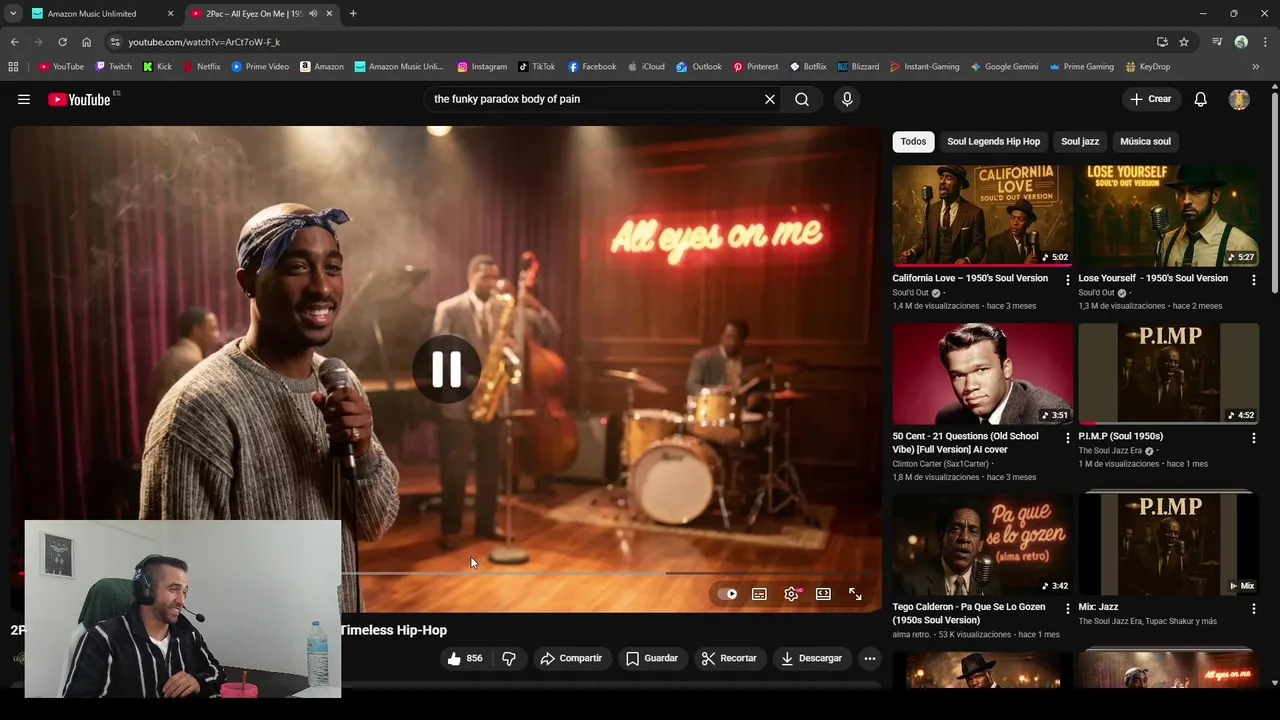Open the Google Gemini bookmark
Screen dimensions: 1280x720
point(1004,67)
